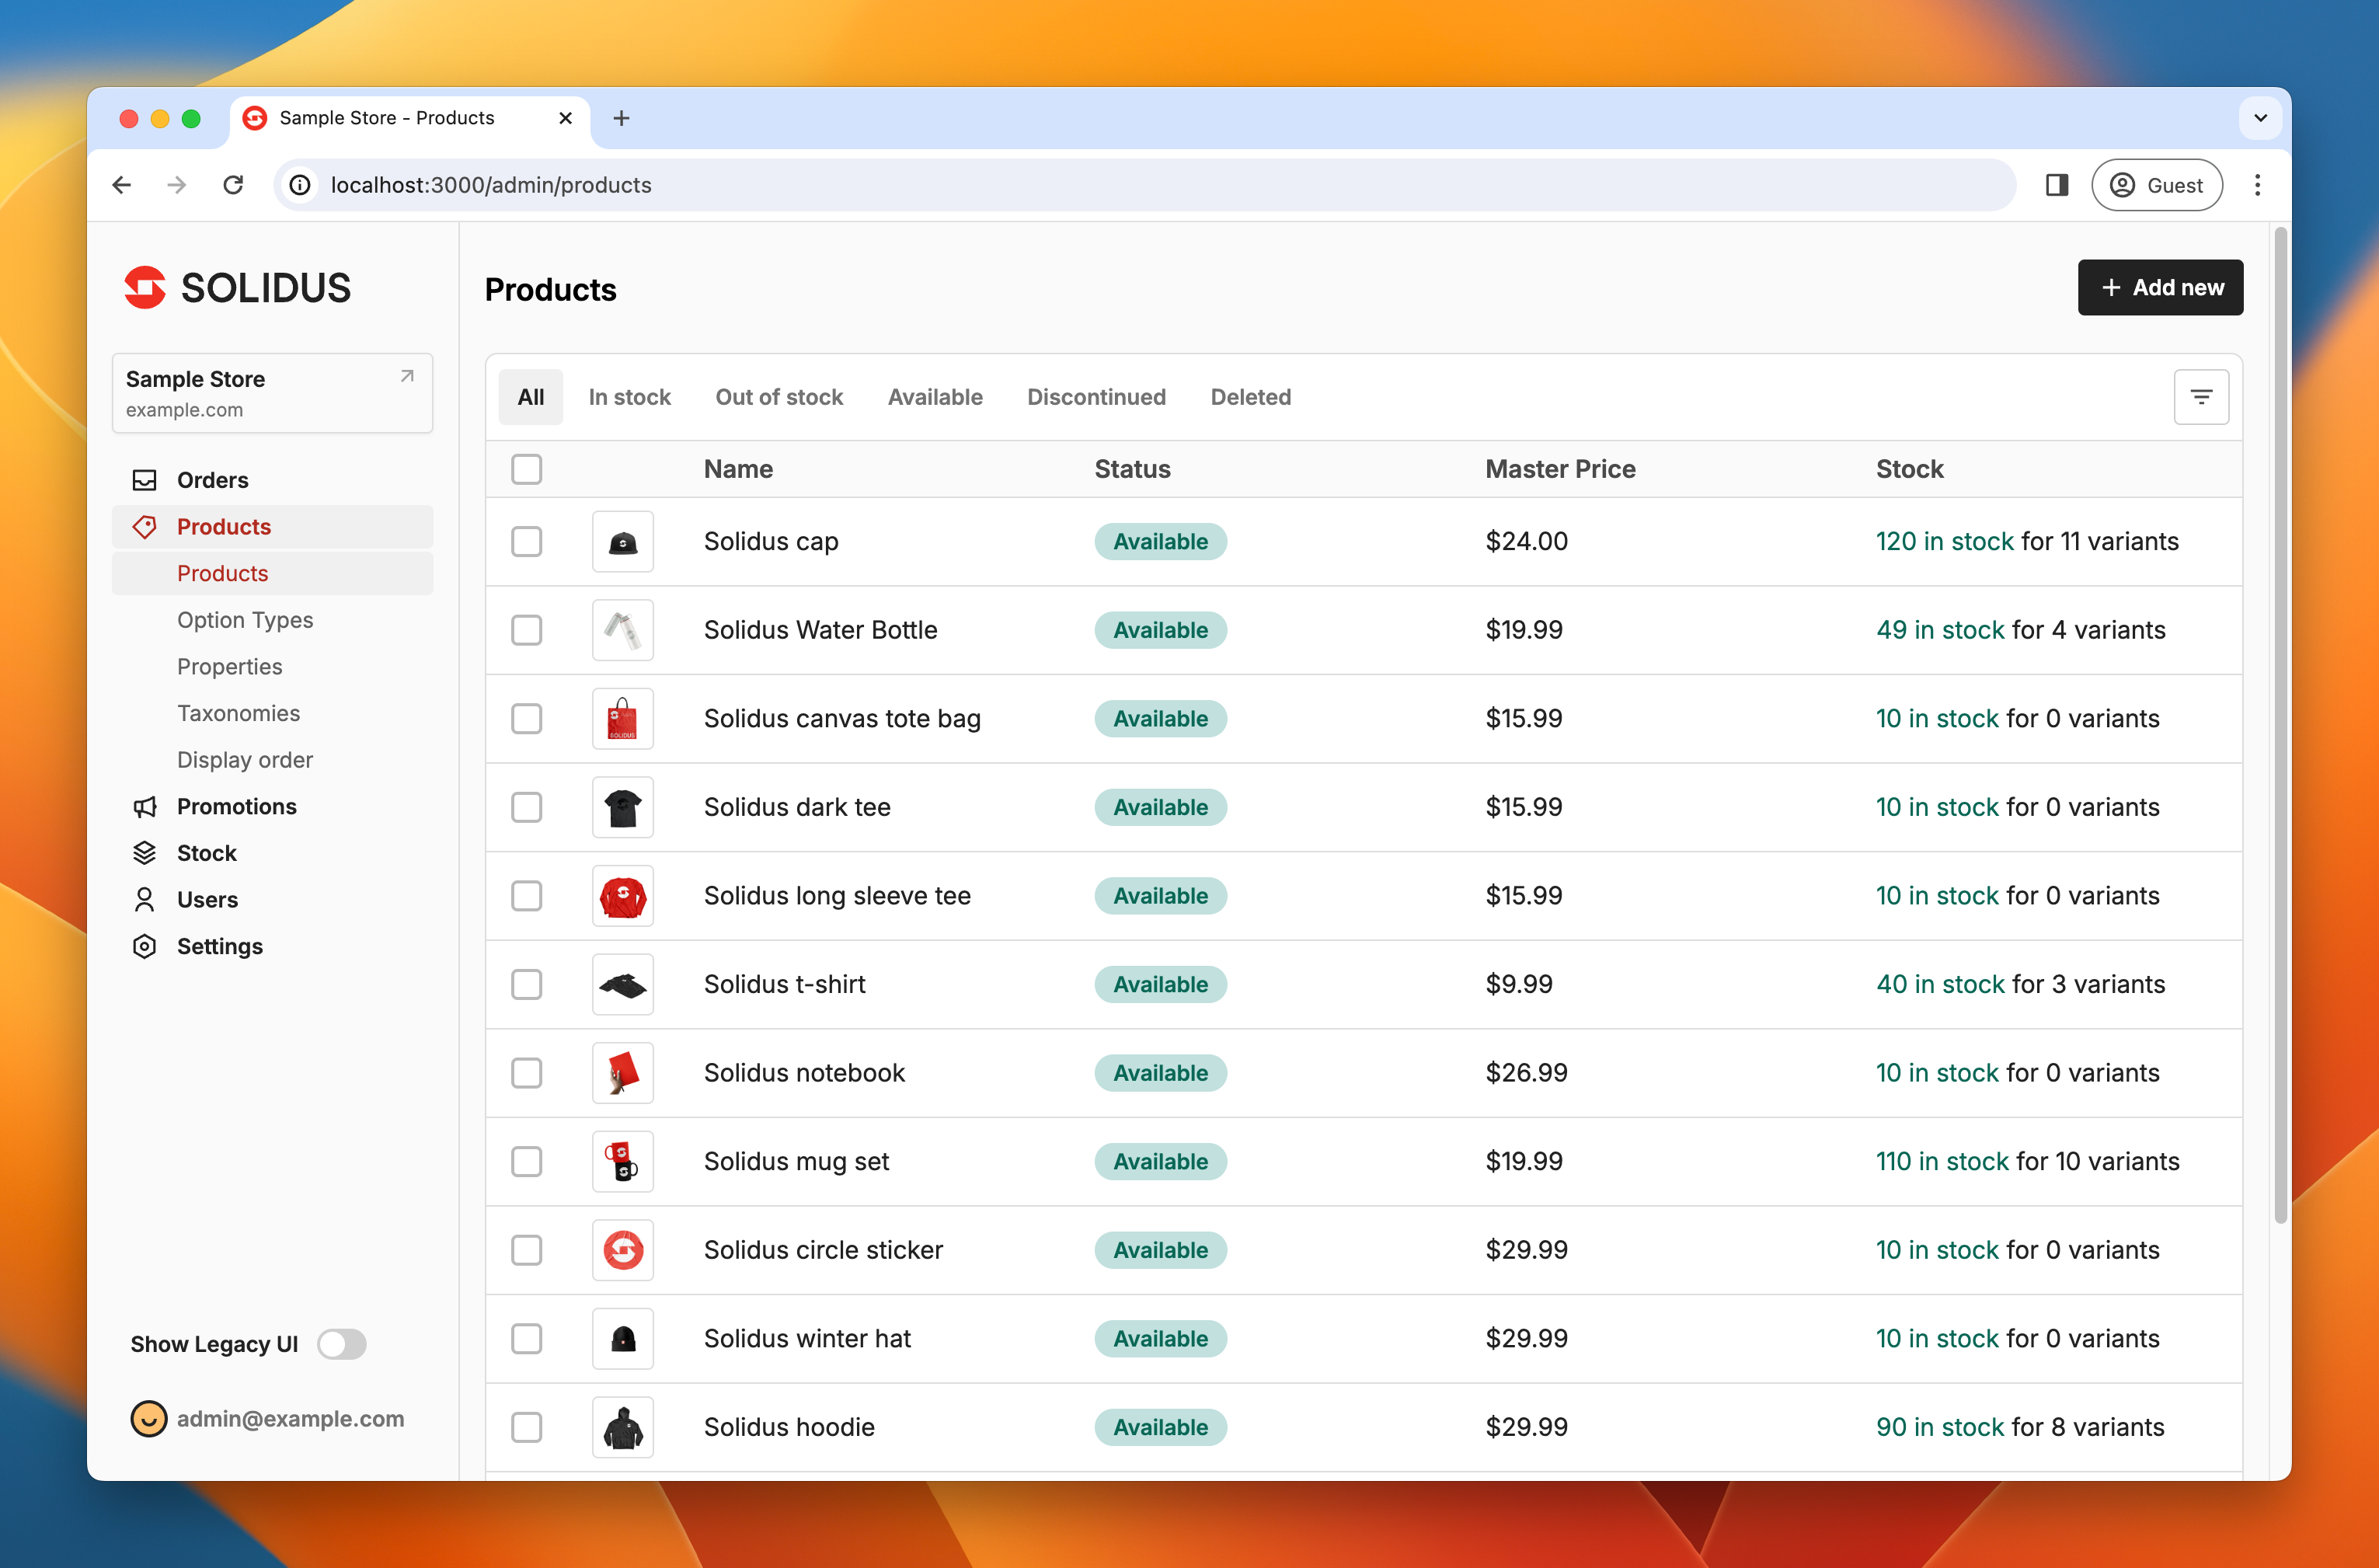This screenshot has width=2379, height=1568.
Task: Open Display order in sidebar
Action: (245, 760)
